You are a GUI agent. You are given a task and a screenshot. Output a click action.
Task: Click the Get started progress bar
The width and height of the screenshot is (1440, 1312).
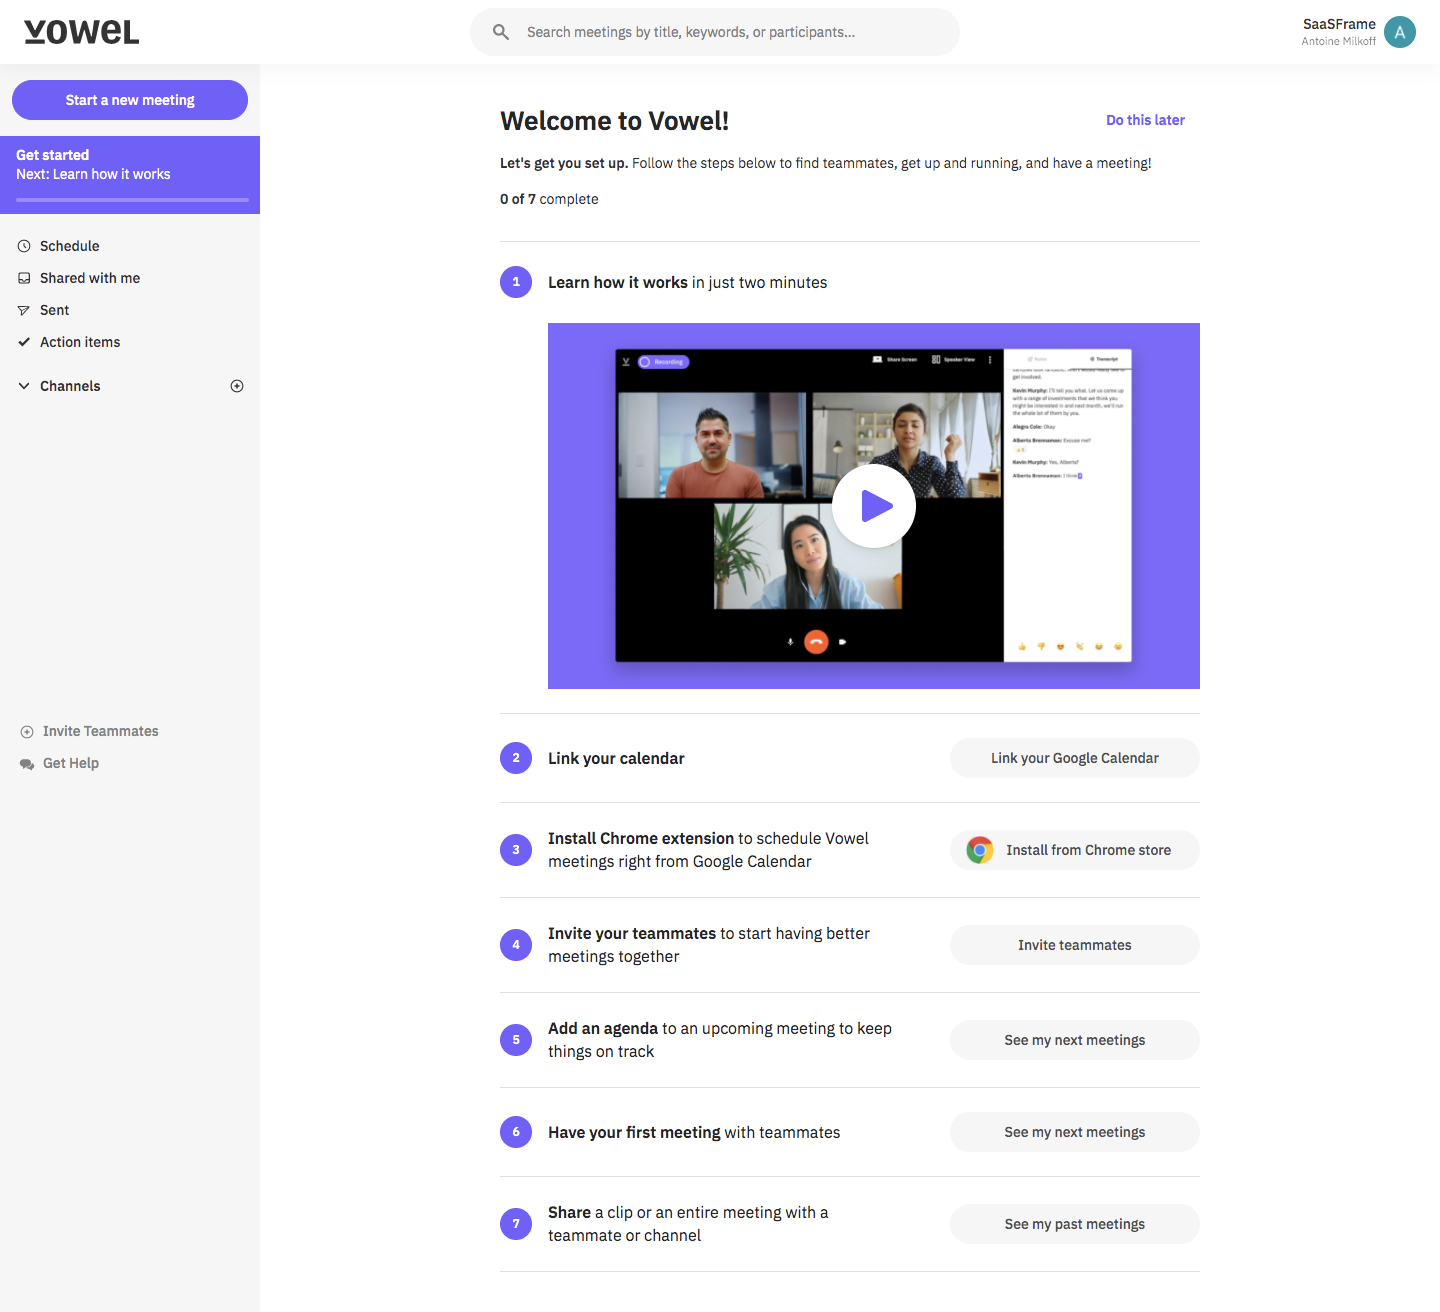point(132,200)
